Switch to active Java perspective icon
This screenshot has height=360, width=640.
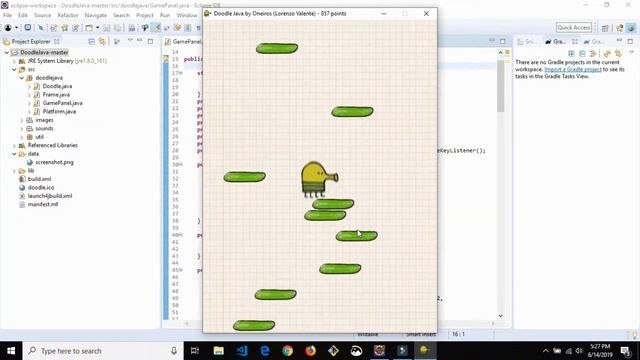click(631, 28)
